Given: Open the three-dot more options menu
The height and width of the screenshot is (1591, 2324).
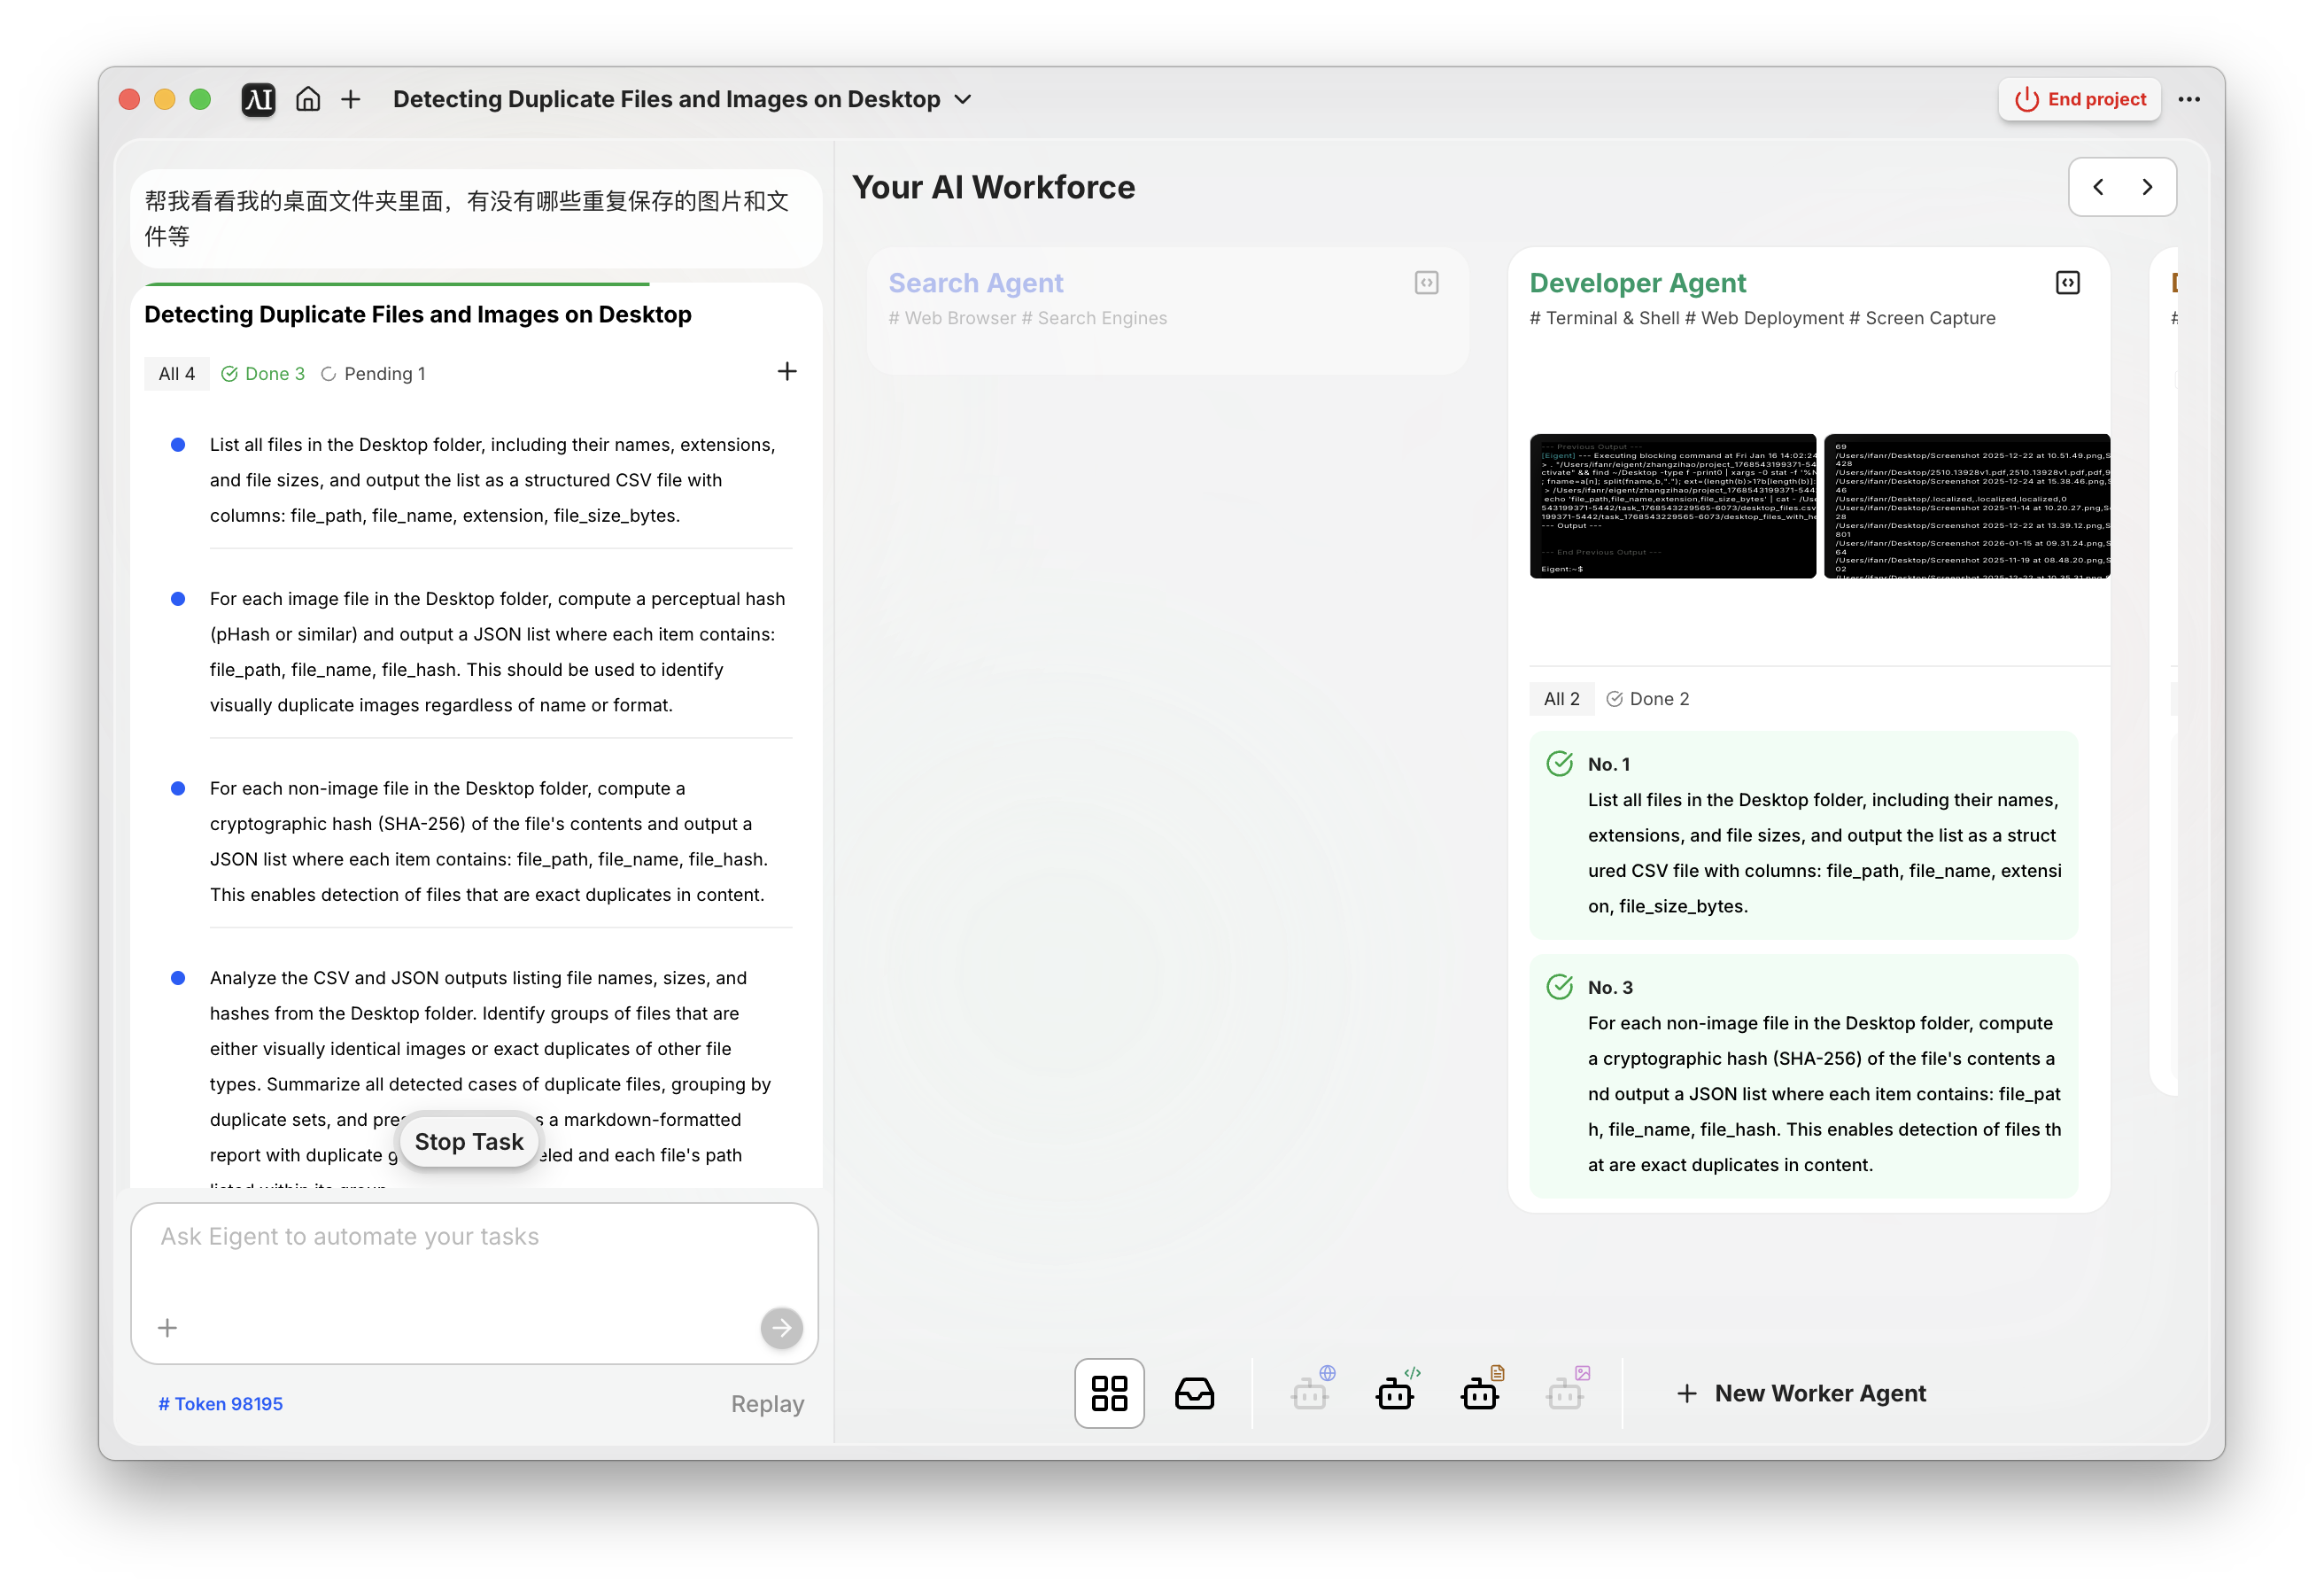Looking at the screenshot, I should click(2188, 99).
